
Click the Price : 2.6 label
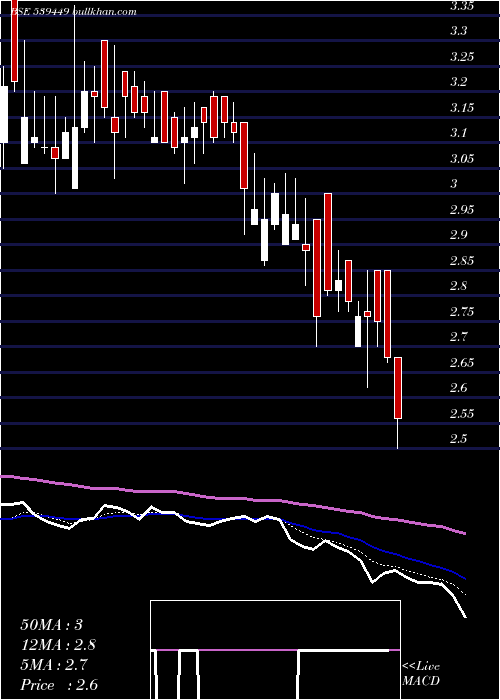tap(59, 685)
